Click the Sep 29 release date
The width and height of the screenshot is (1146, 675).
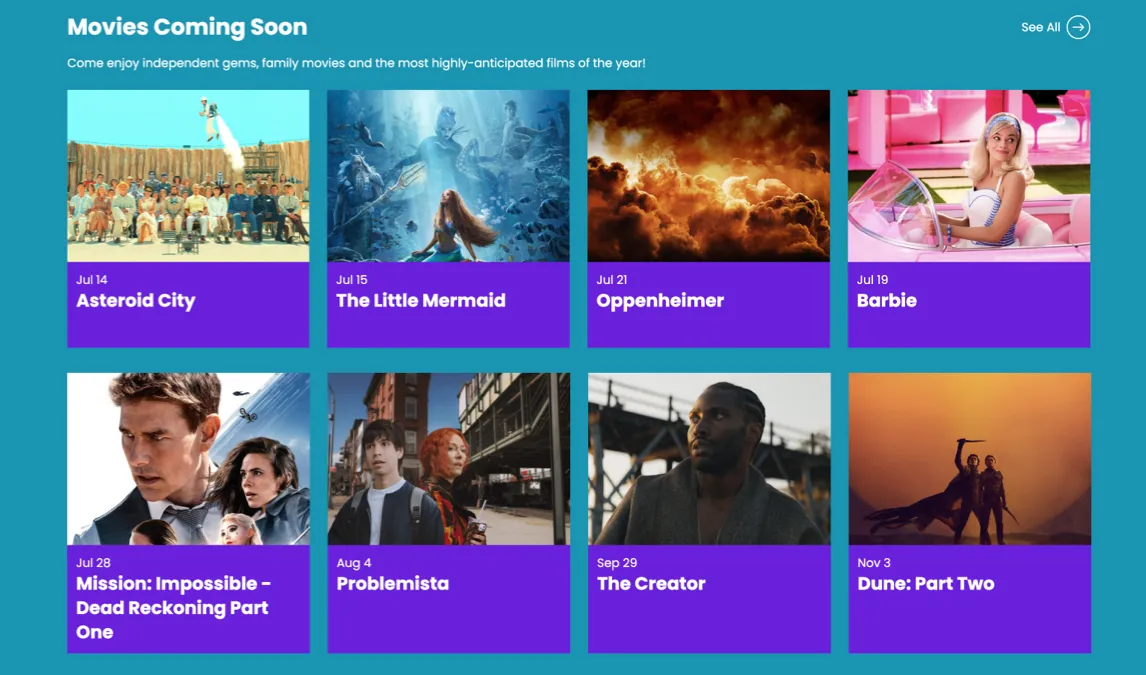pyautogui.click(x=617, y=563)
